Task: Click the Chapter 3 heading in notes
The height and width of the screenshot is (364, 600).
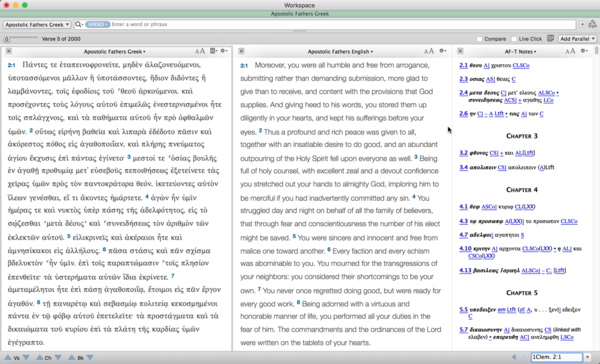Action: (x=522, y=136)
